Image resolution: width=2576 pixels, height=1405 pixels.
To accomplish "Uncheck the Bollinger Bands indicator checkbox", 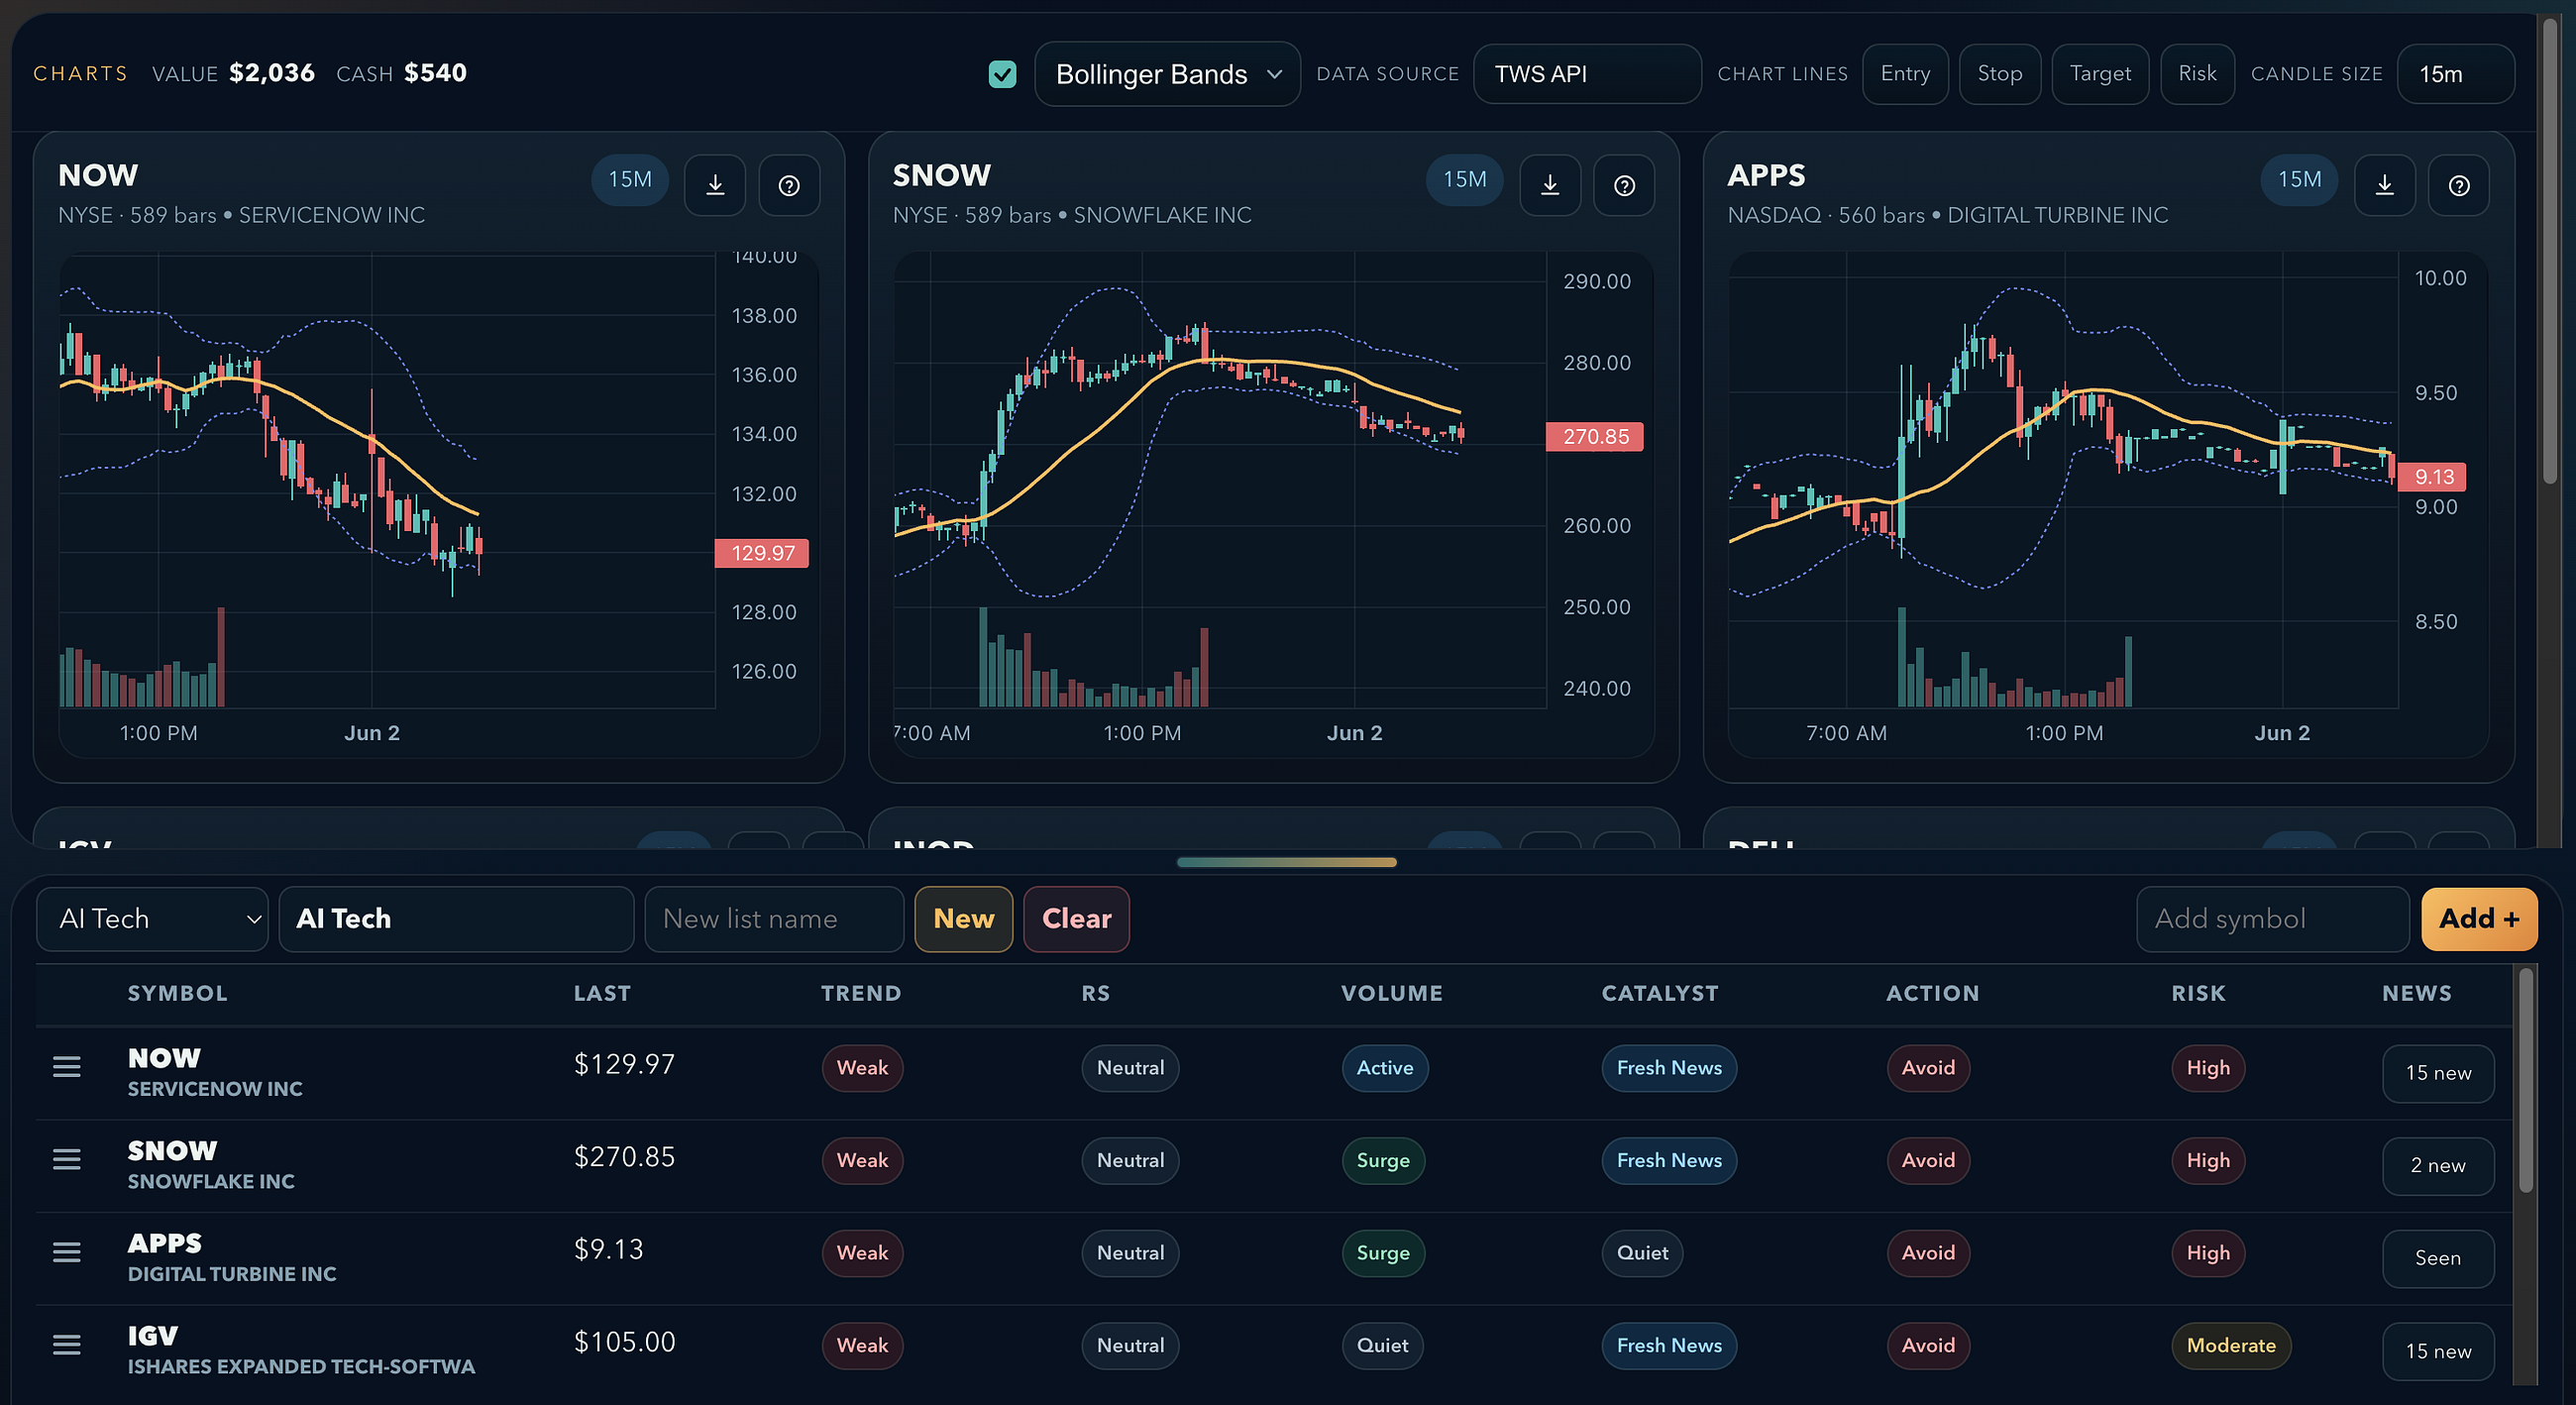I will (1002, 74).
